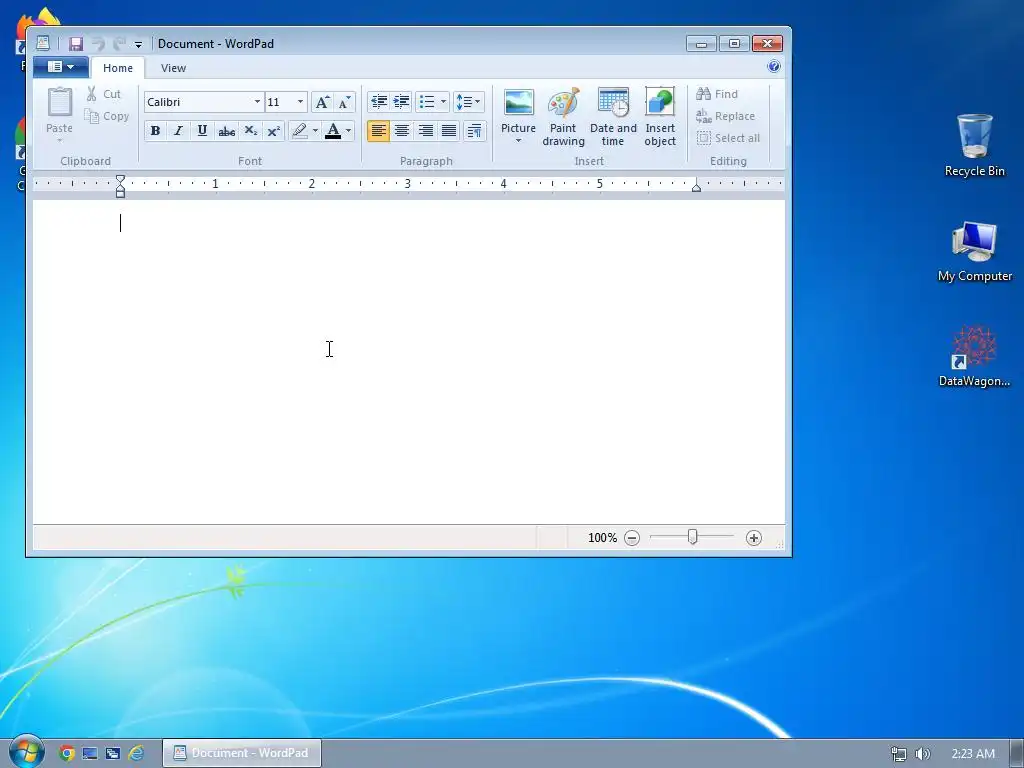Screen dimensions: 1024x768
Task: Open Customize Quick Access Toolbar arrow
Action: coord(138,44)
